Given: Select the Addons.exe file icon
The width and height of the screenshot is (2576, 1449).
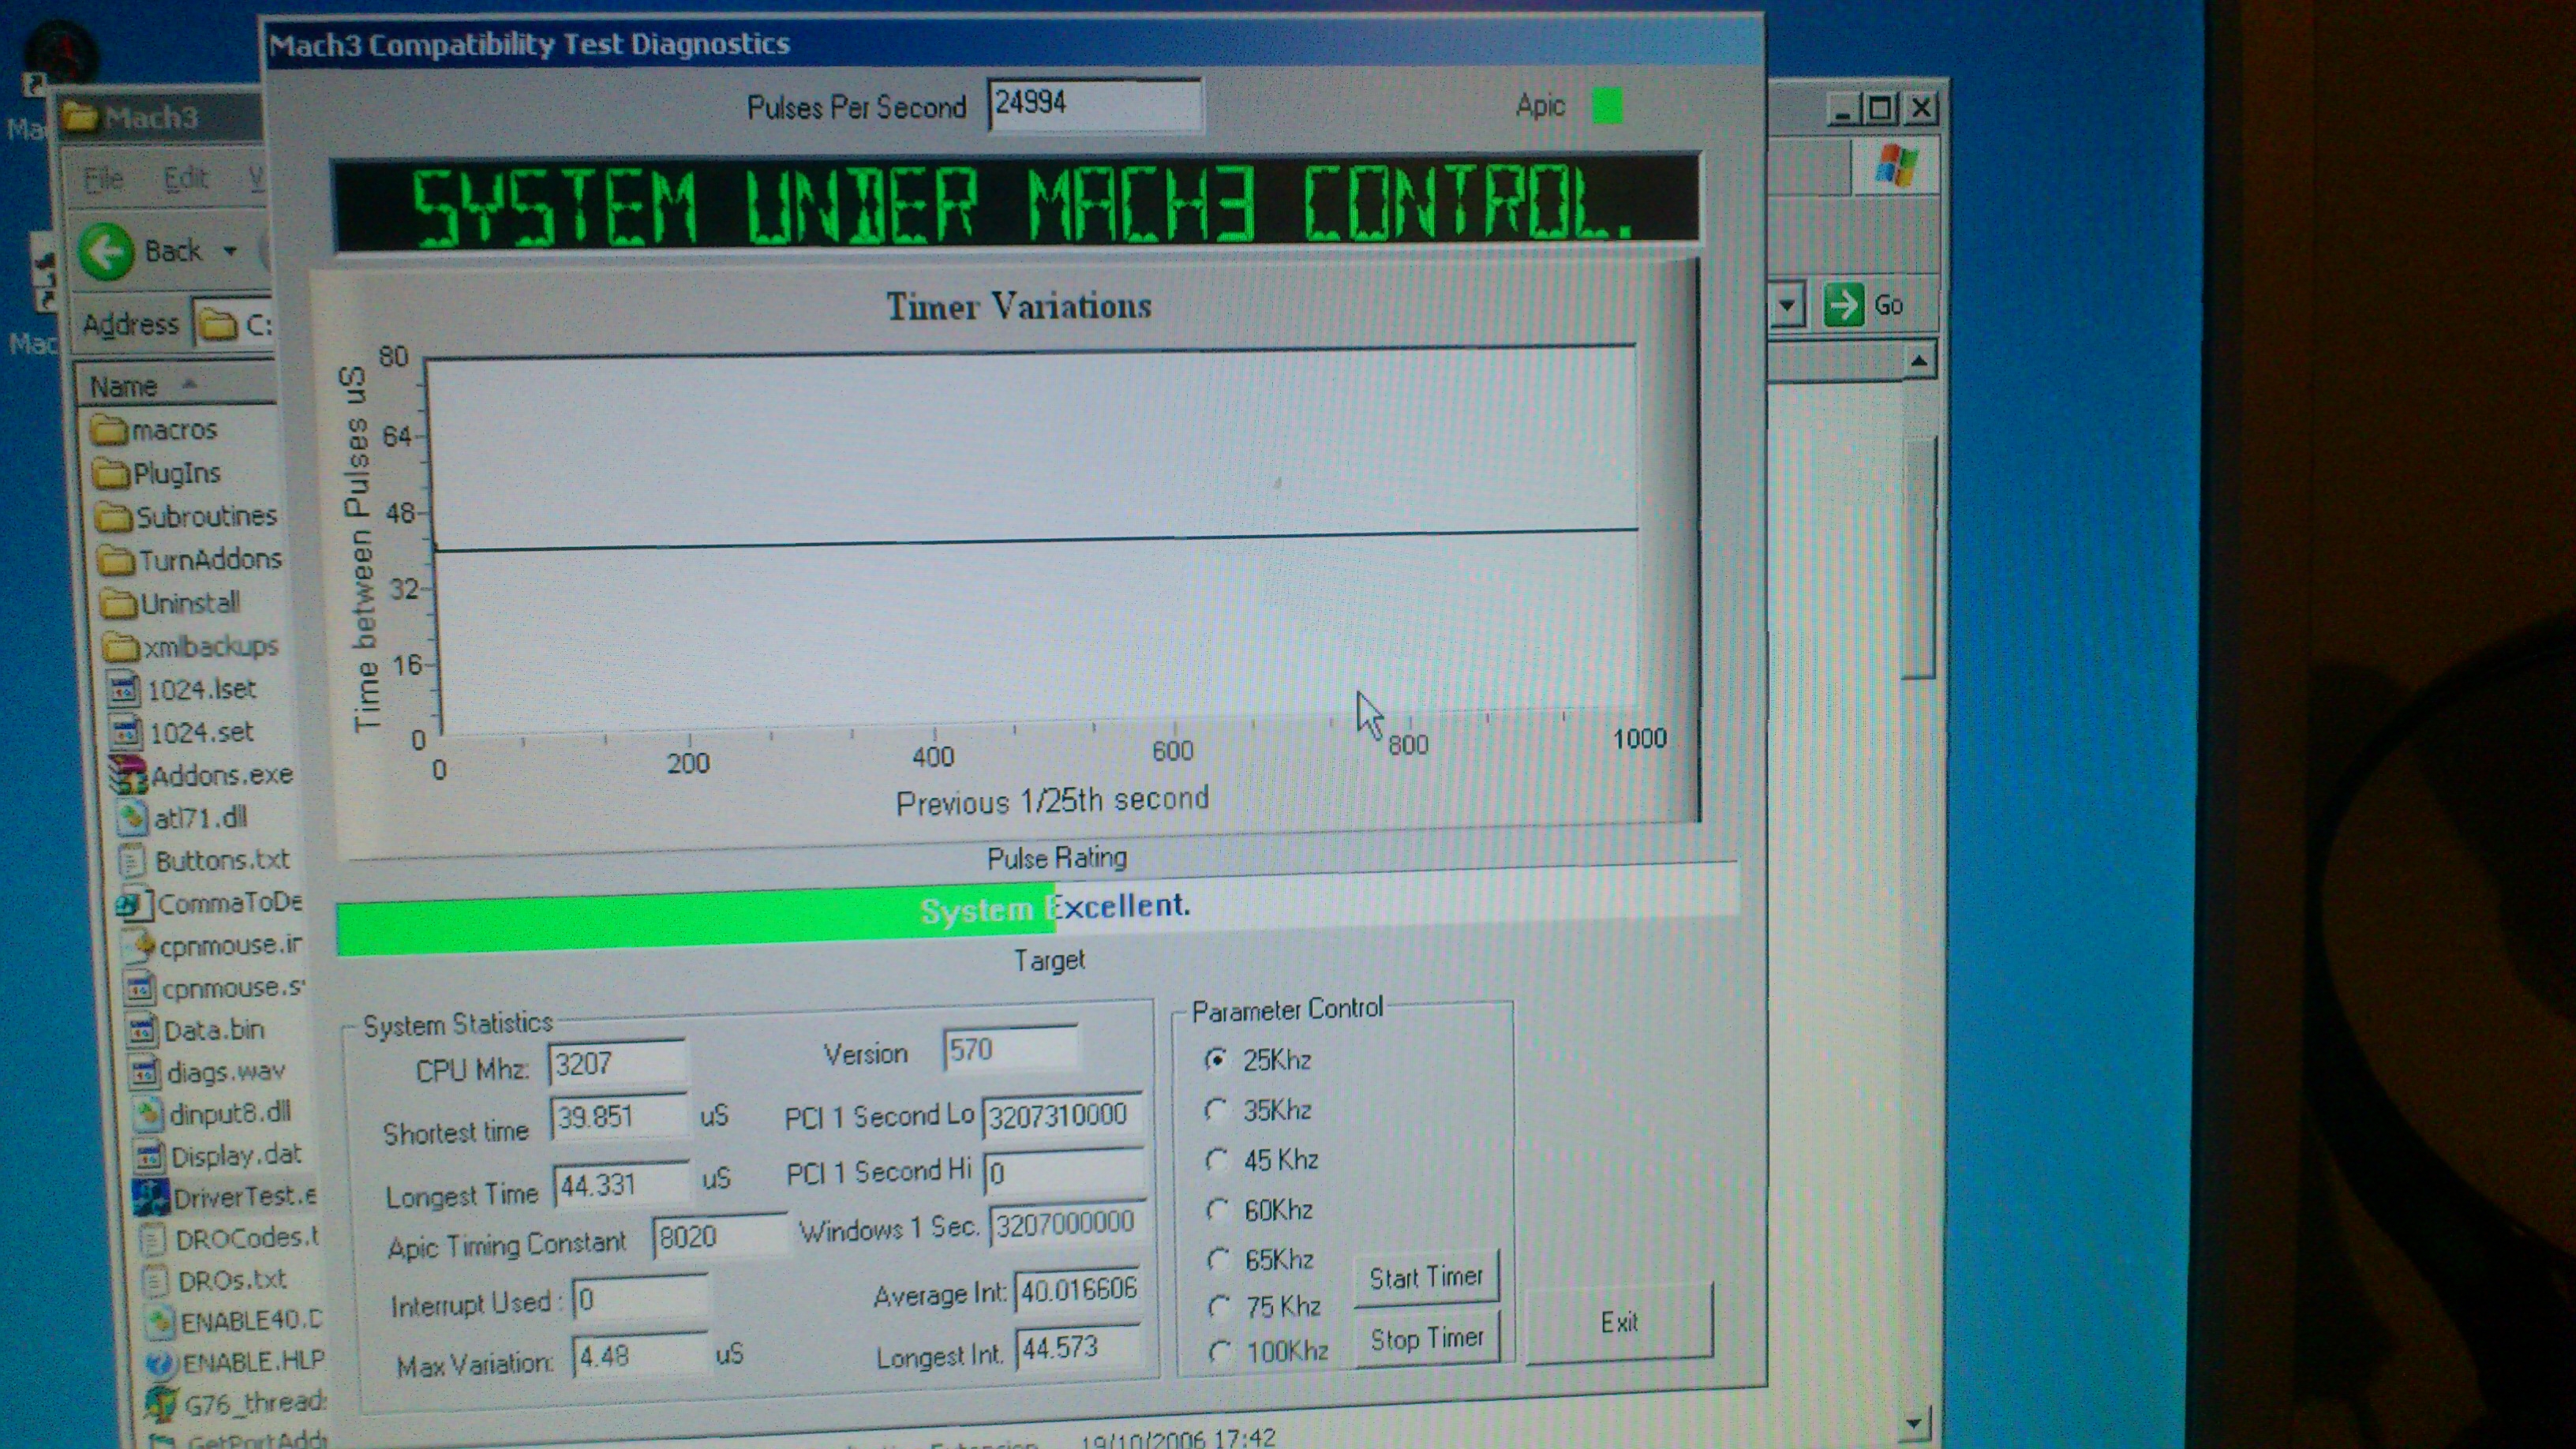Looking at the screenshot, I should point(128,775).
